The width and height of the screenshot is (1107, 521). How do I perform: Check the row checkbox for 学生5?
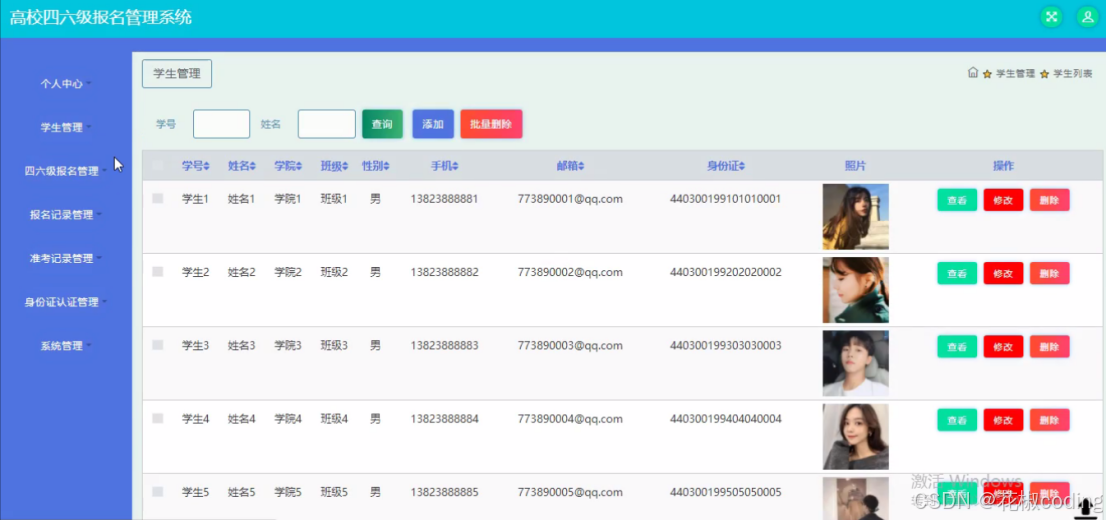(x=157, y=492)
